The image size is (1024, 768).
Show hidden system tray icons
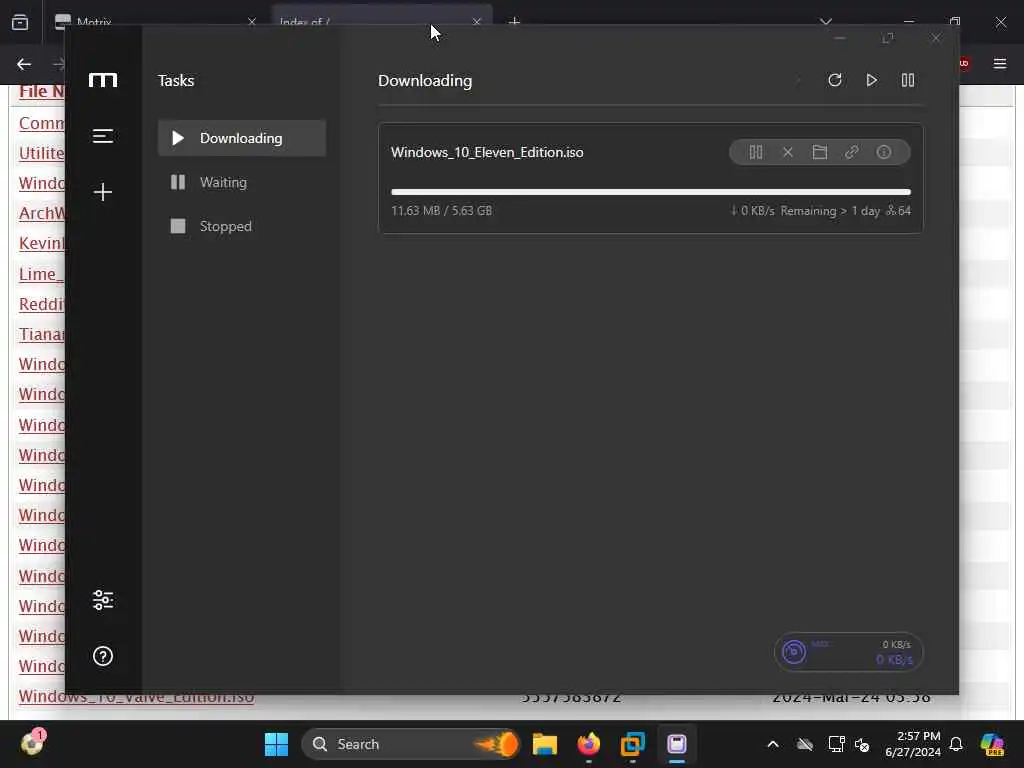click(x=773, y=744)
